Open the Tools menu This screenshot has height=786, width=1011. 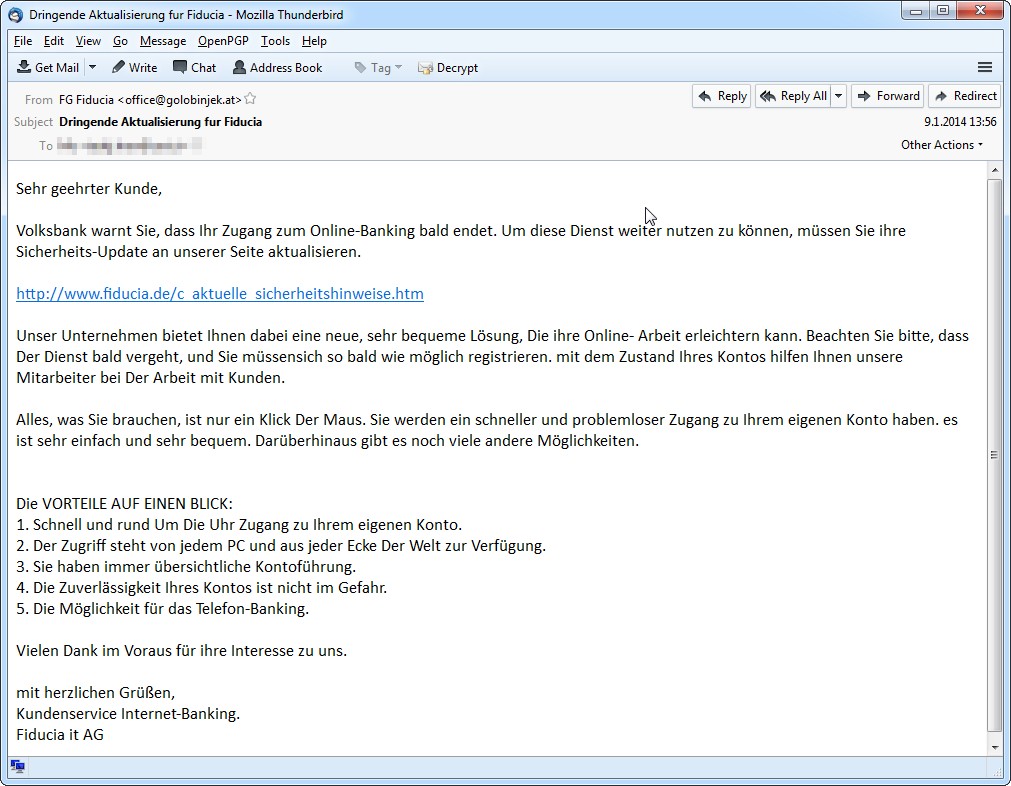tap(275, 41)
